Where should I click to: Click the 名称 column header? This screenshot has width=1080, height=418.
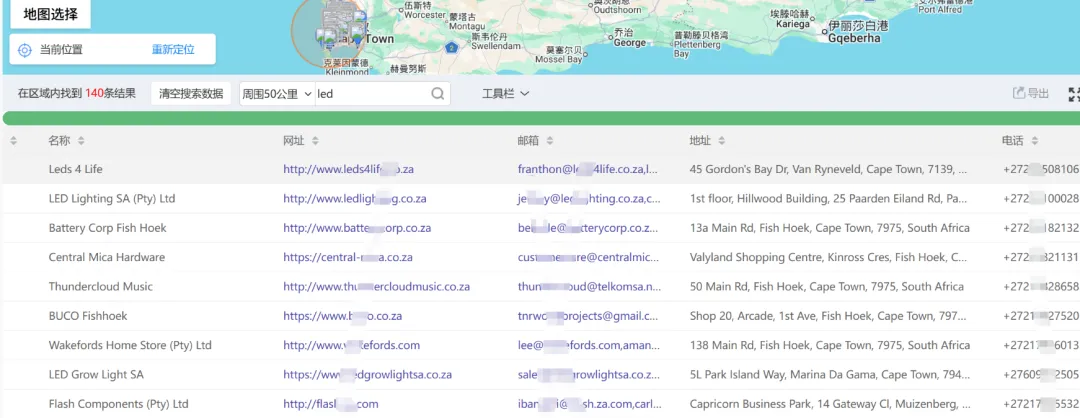click(59, 140)
